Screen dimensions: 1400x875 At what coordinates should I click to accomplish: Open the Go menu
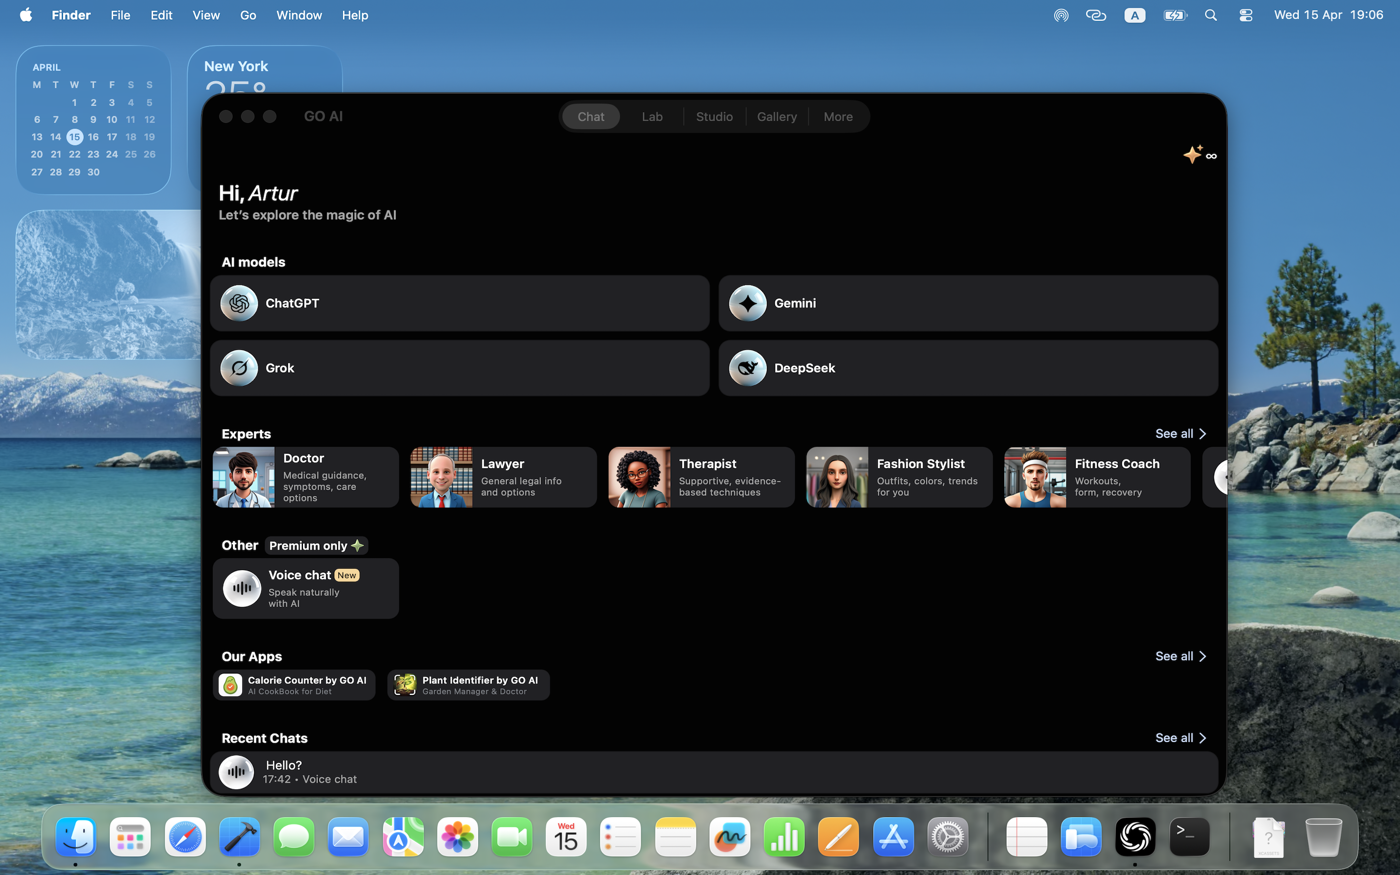click(247, 15)
